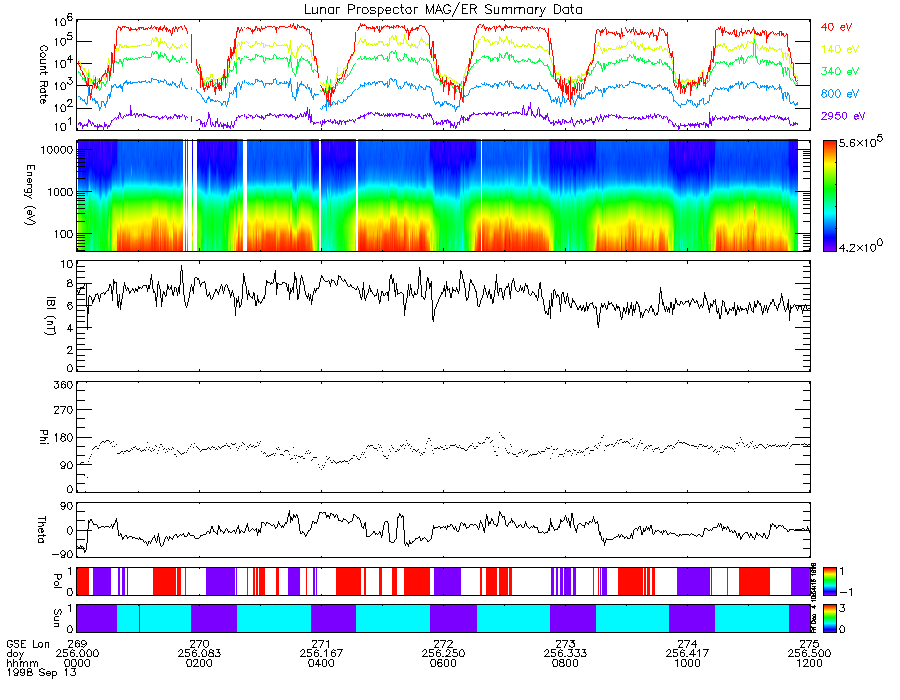Viewport: 900px width, 700px height.
Task: Click the 140 eV legend label
Action: pyautogui.click(x=840, y=49)
